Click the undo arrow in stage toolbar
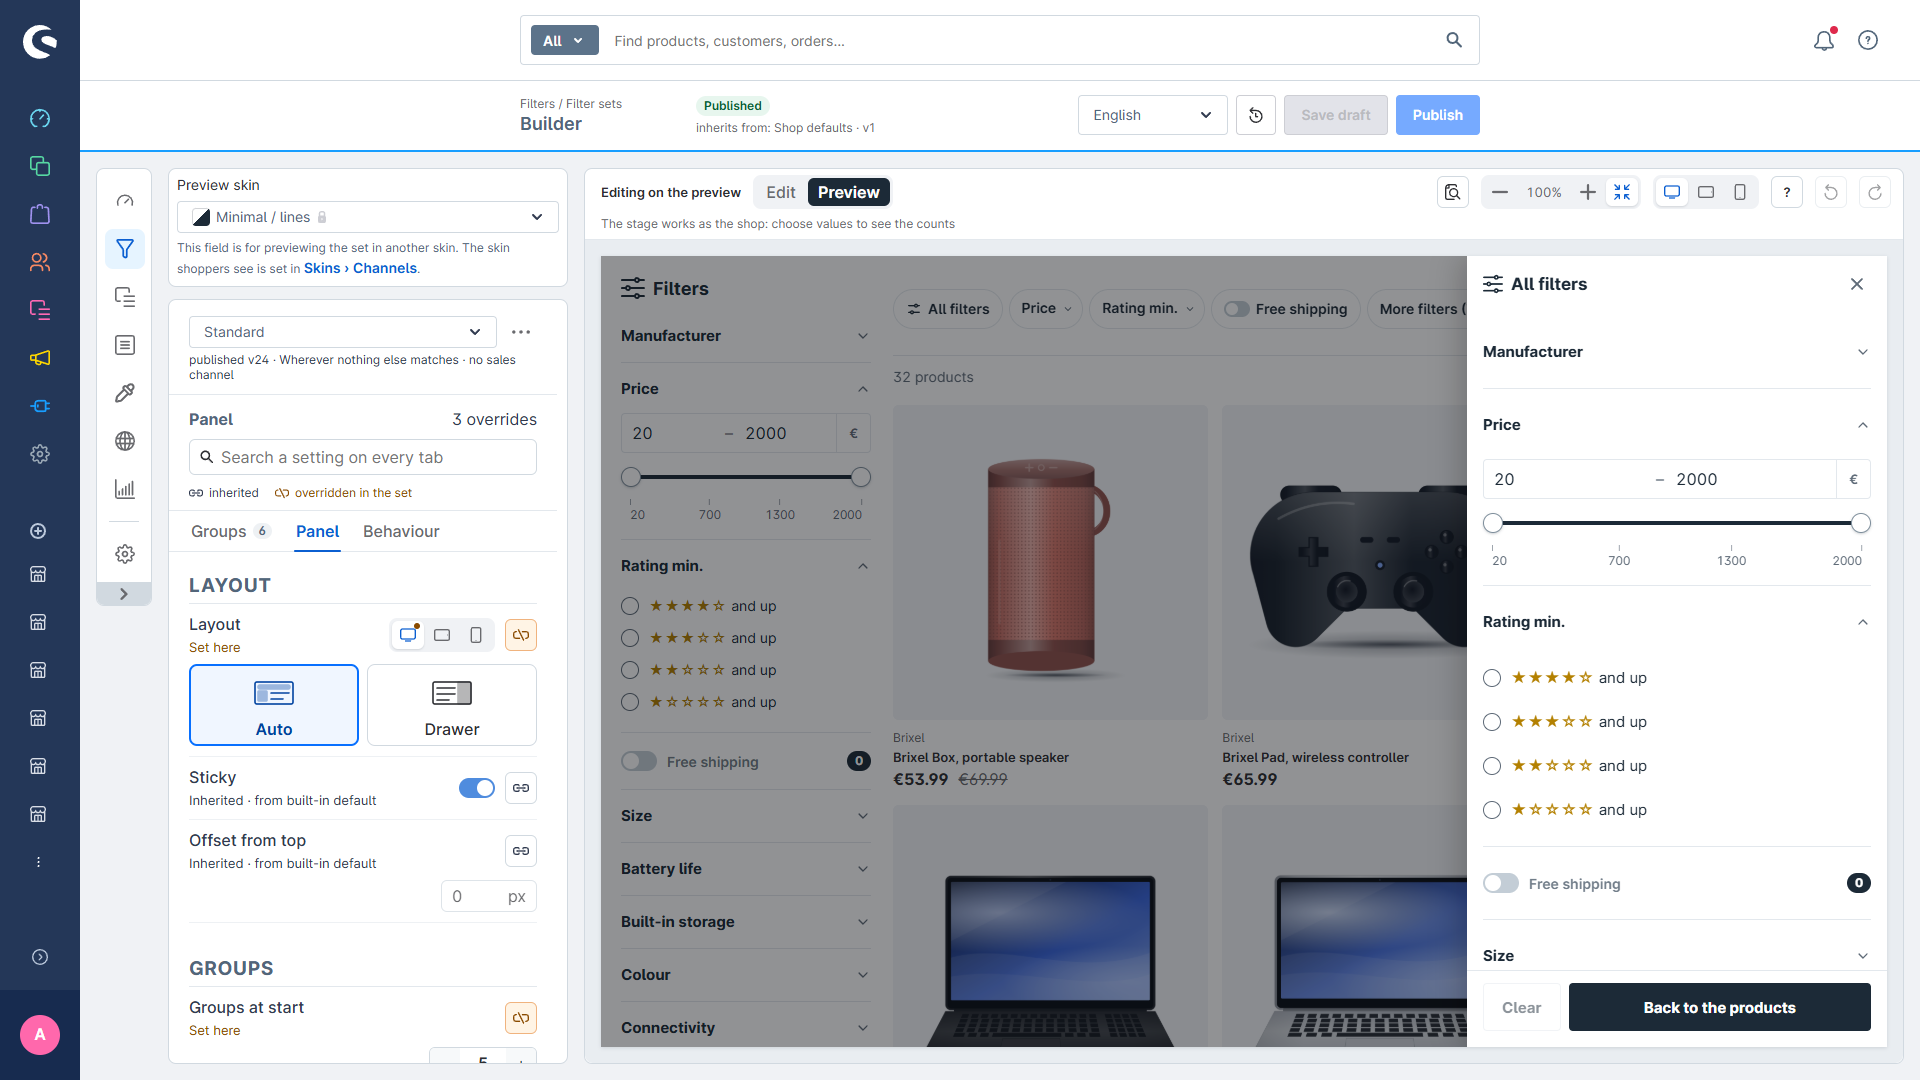 tap(1831, 192)
